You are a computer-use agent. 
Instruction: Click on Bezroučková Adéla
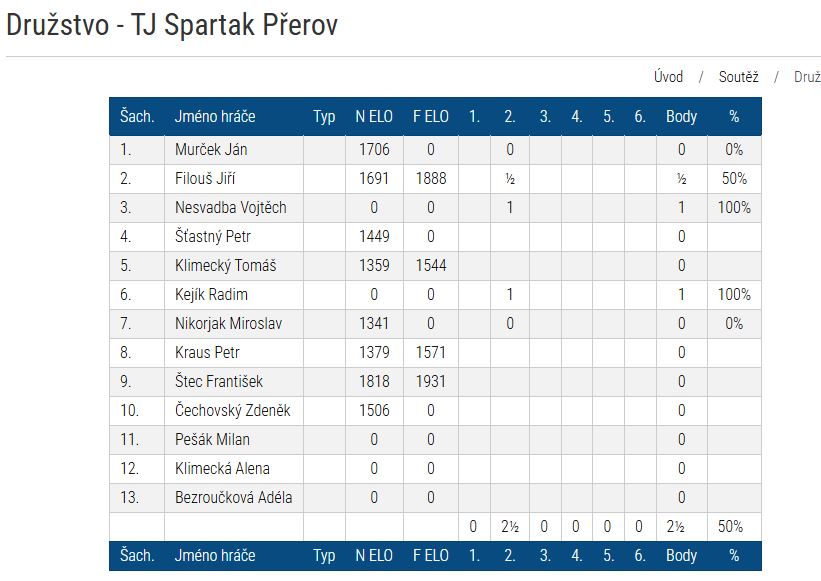point(233,498)
